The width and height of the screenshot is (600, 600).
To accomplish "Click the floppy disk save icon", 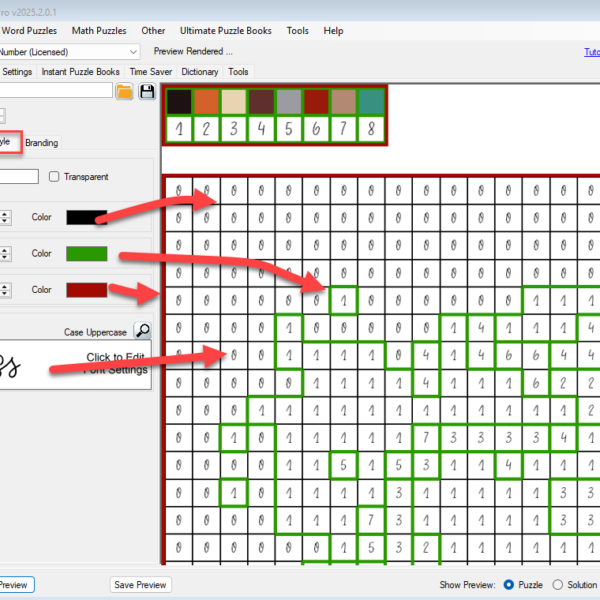I will (x=147, y=92).
